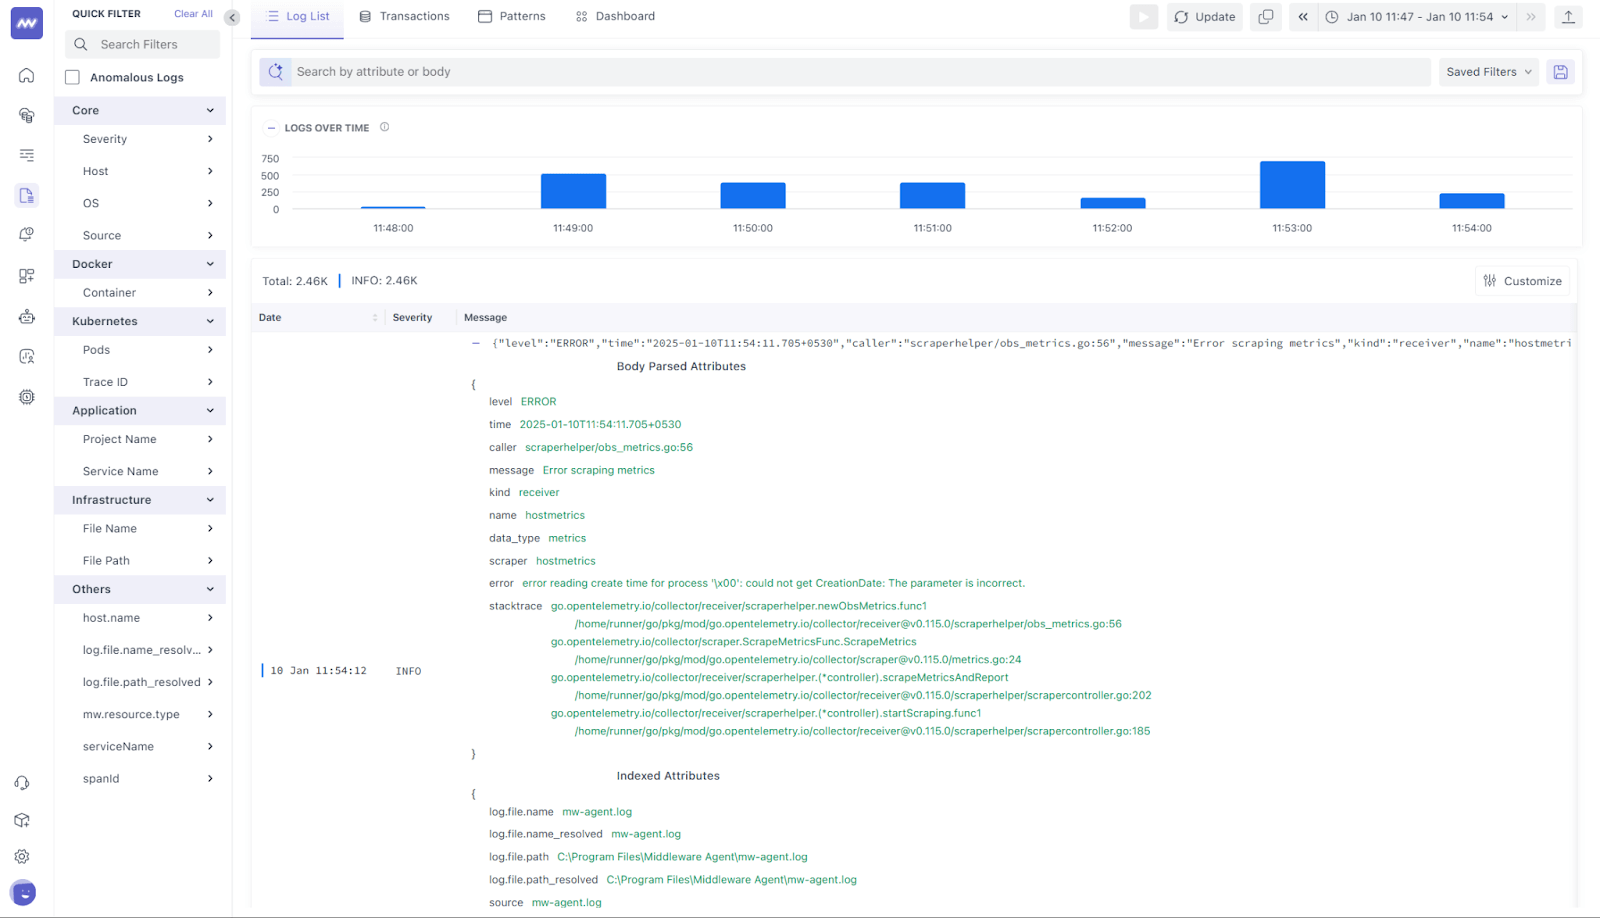This screenshot has width=1600, height=918.
Task: Click the headset support icon at sidebar bottom
Action: pyautogui.click(x=22, y=782)
